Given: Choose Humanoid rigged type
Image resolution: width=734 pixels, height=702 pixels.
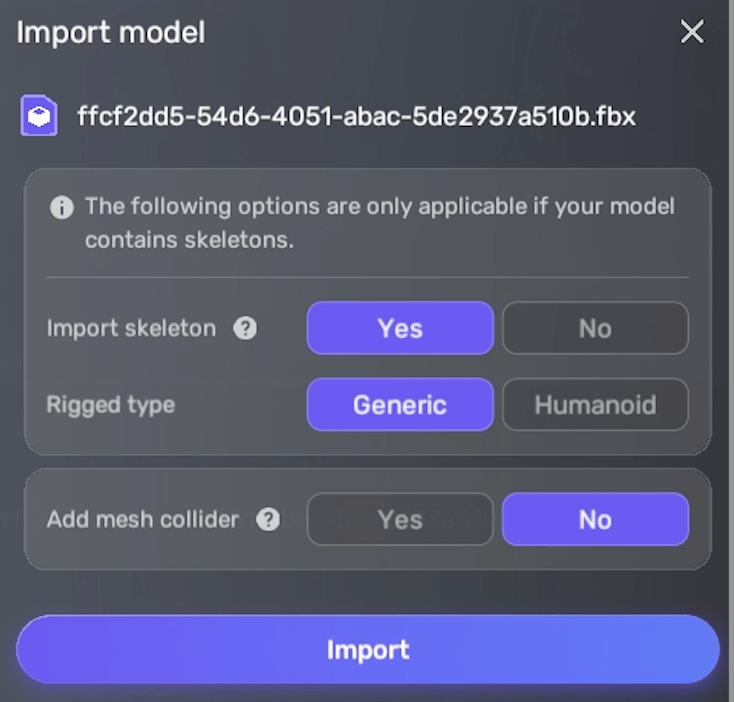Looking at the screenshot, I should coord(595,405).
